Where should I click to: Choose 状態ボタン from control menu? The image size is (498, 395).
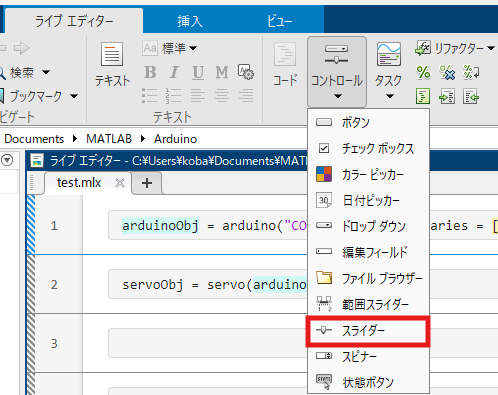click(x=368, y=382)
